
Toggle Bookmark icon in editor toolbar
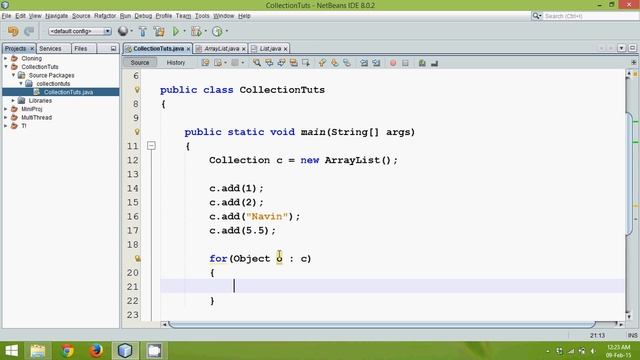tap(347, 63)
